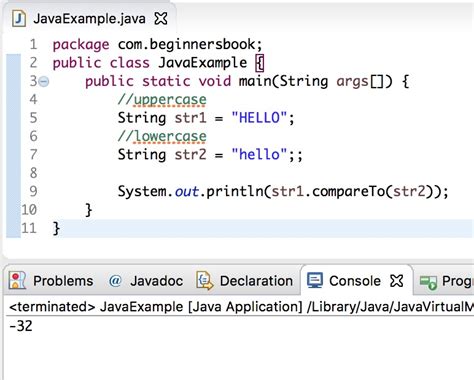474x380 pixels.
Task: Close the Console view tab
Action: 397,281
